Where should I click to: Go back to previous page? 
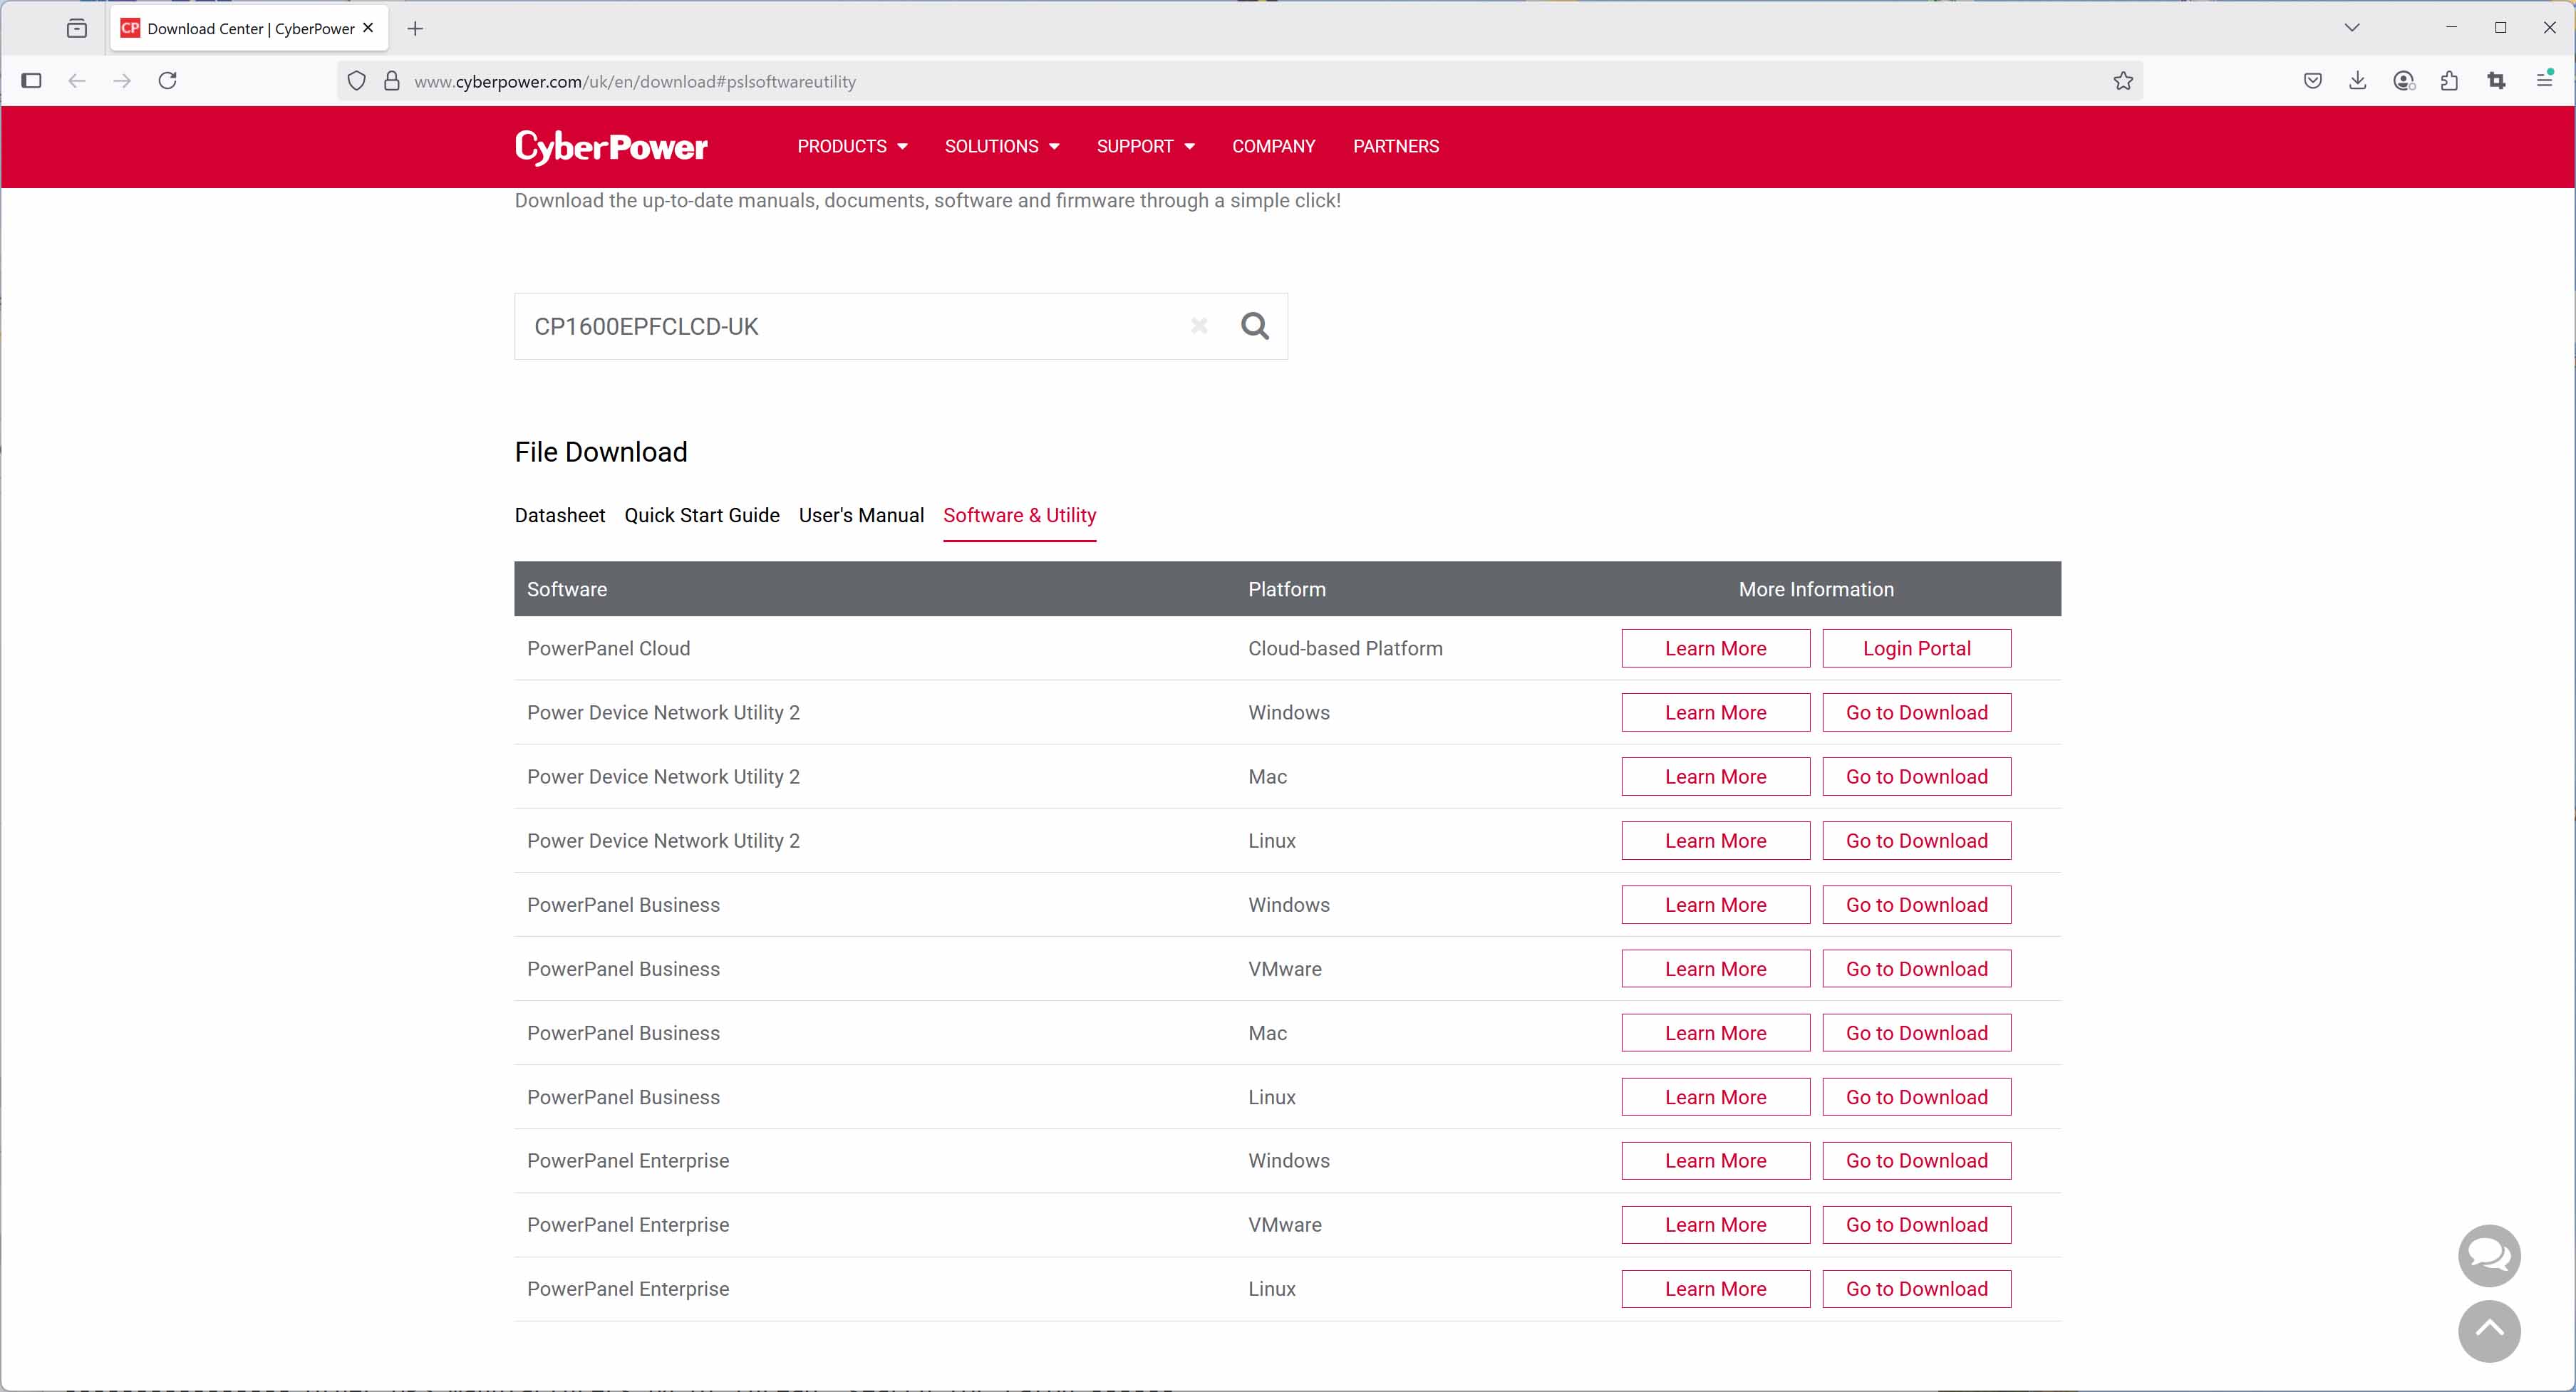pos(77,81)
